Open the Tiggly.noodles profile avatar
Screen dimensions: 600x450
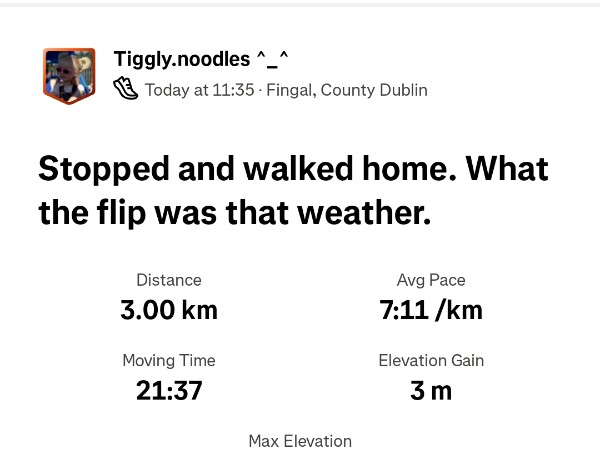coord(69,75)
